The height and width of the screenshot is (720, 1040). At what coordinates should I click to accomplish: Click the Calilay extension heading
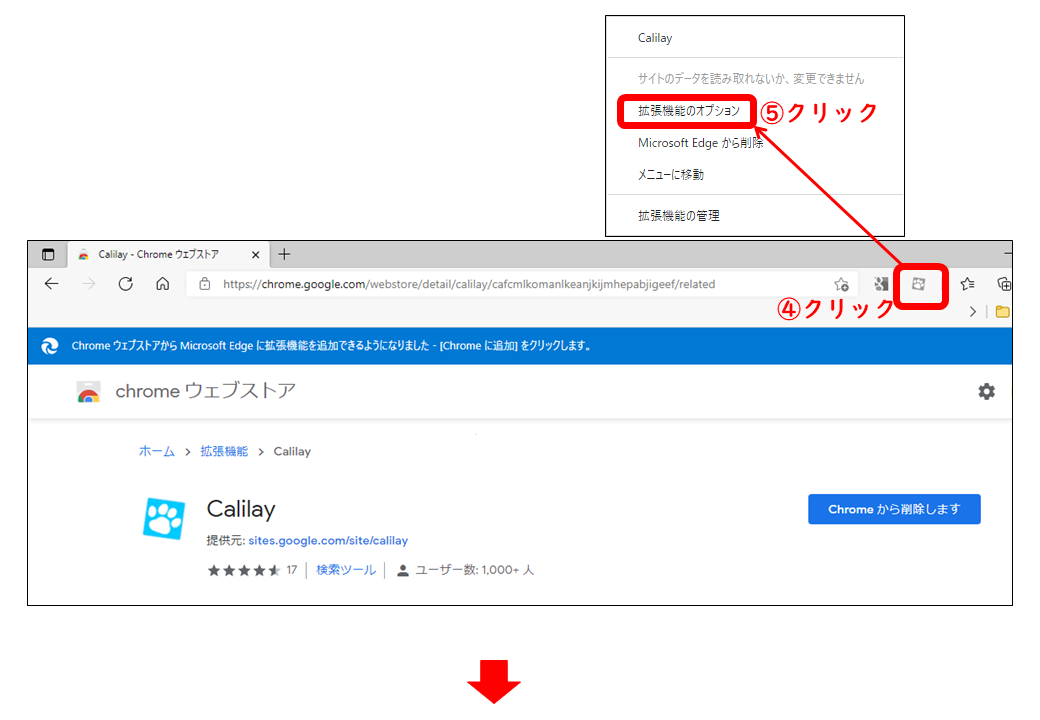pyautogui.click(x=241, y=509)
